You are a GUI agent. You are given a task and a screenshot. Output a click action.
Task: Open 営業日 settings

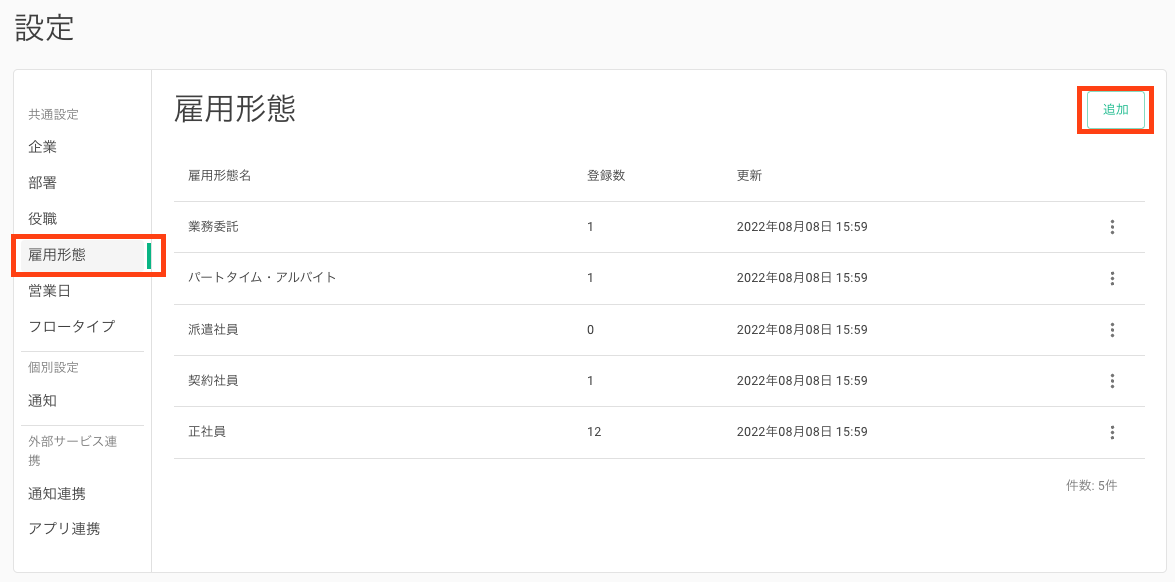[49, 291]
